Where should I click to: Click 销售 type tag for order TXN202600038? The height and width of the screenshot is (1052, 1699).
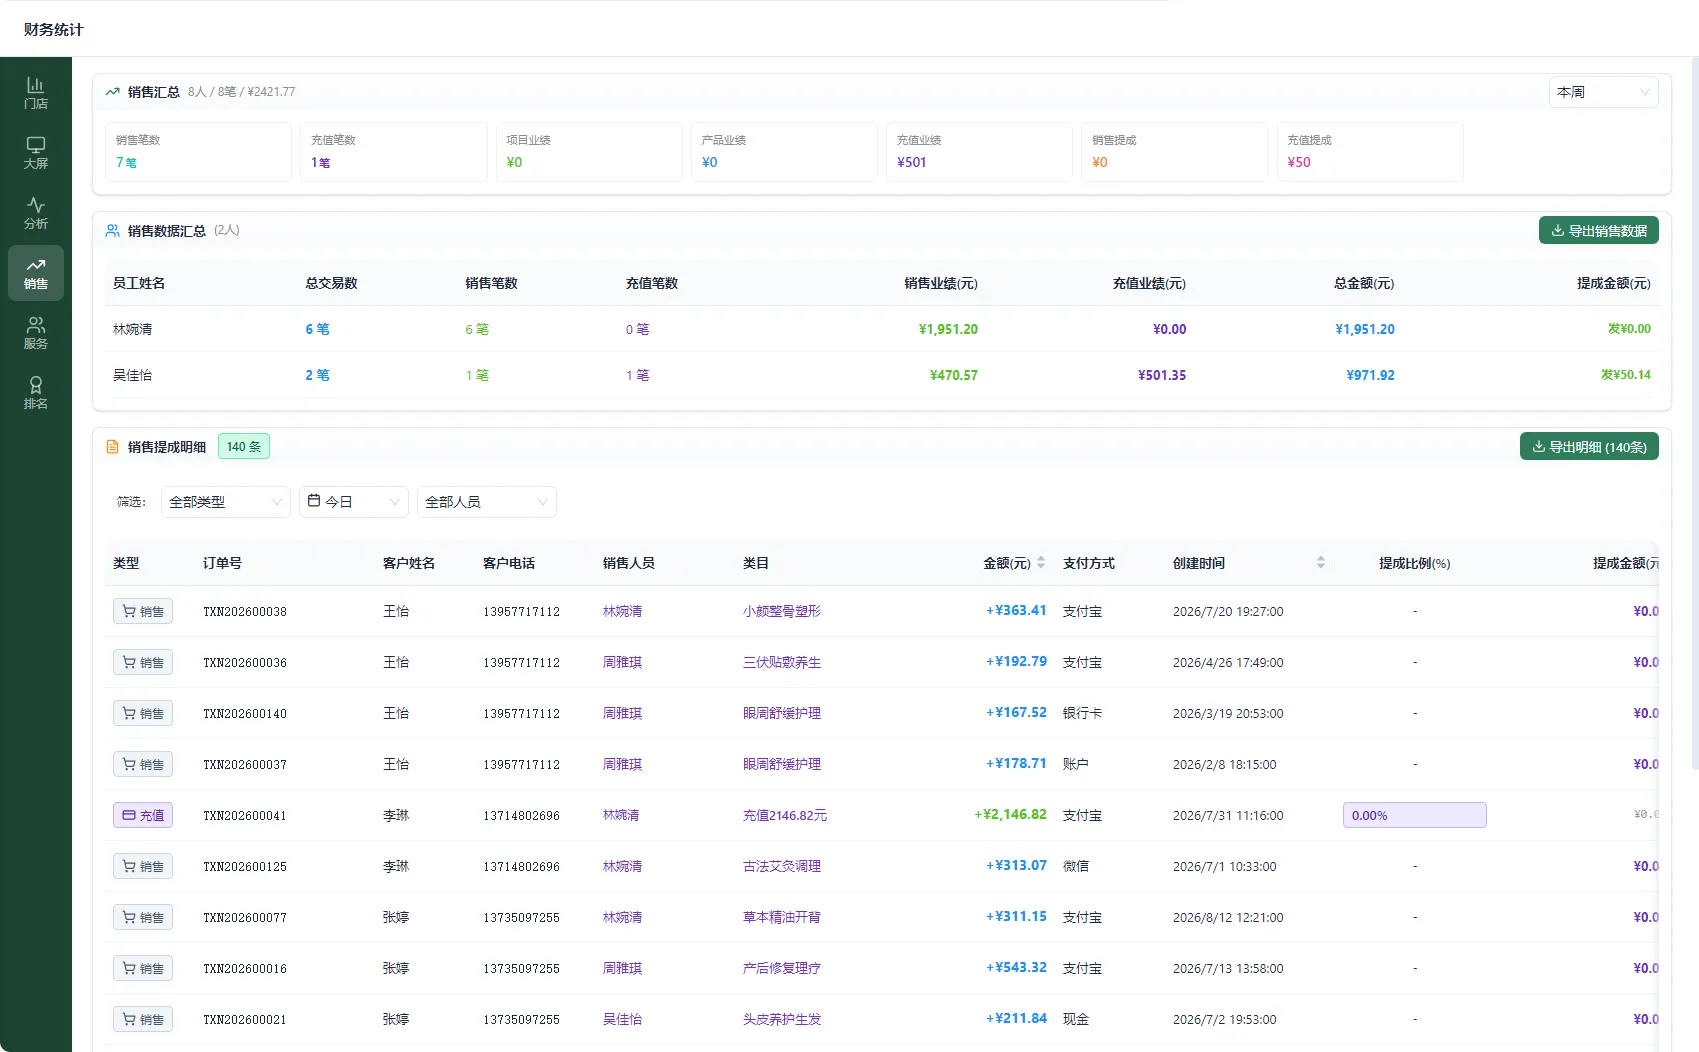[x=143, y=611]
